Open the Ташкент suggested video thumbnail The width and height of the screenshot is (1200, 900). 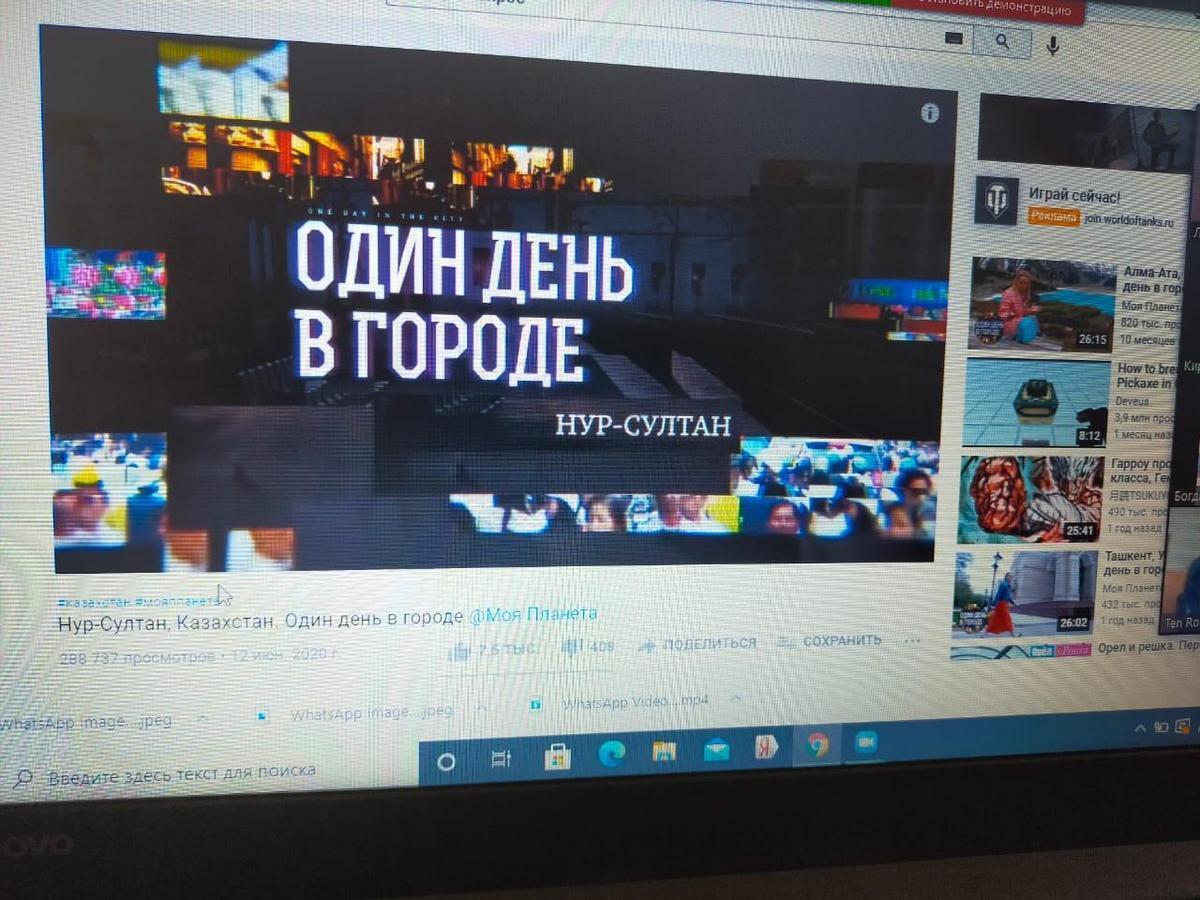1024,593
